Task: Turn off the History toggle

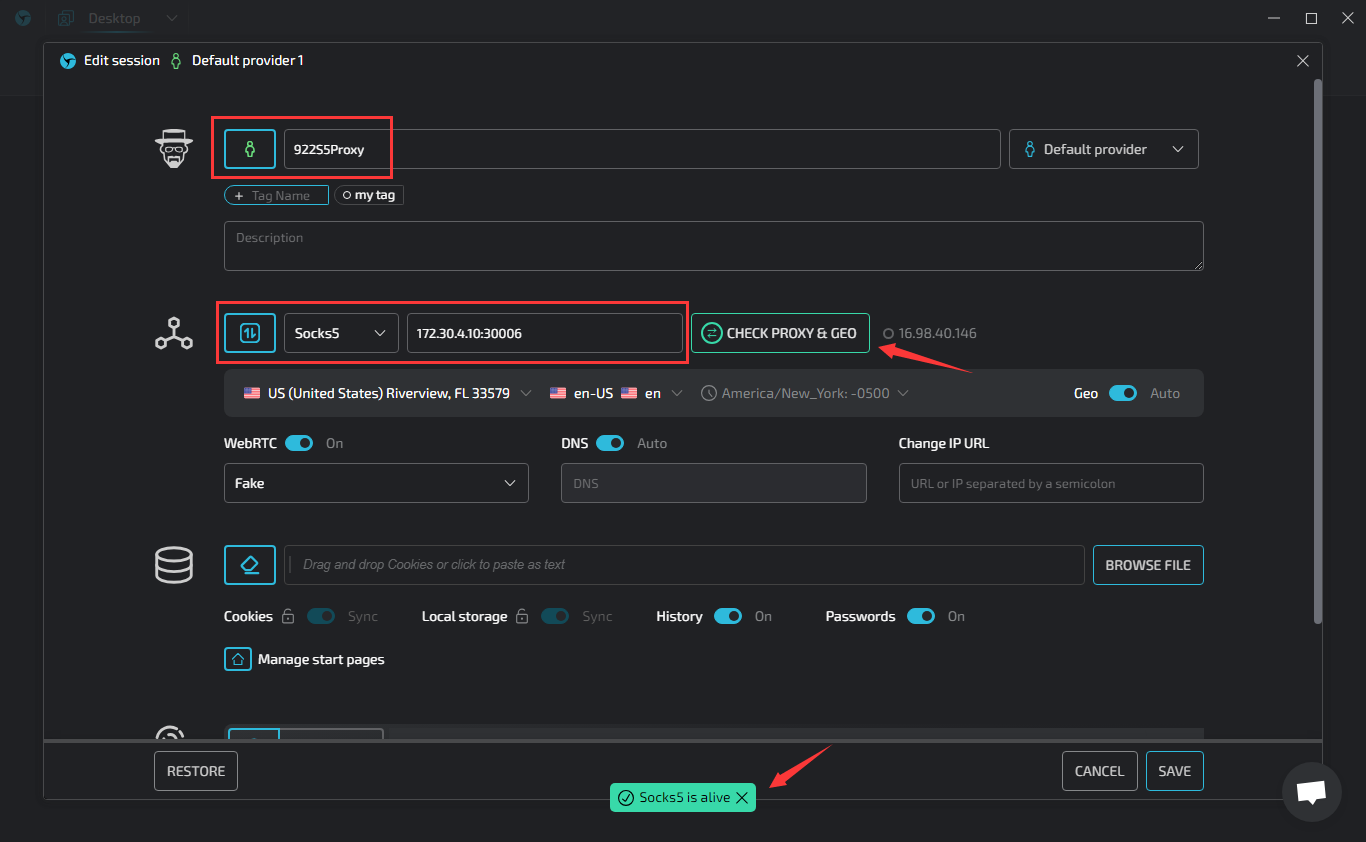Action: point(727,617)
